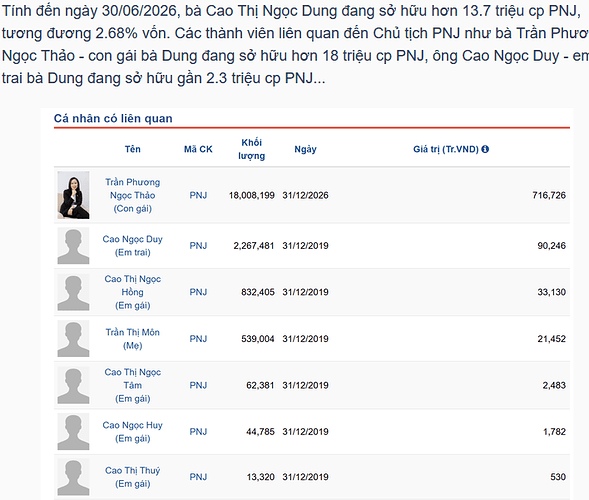
Task: Click the Khối lượng column header
Action: point(252,149)
